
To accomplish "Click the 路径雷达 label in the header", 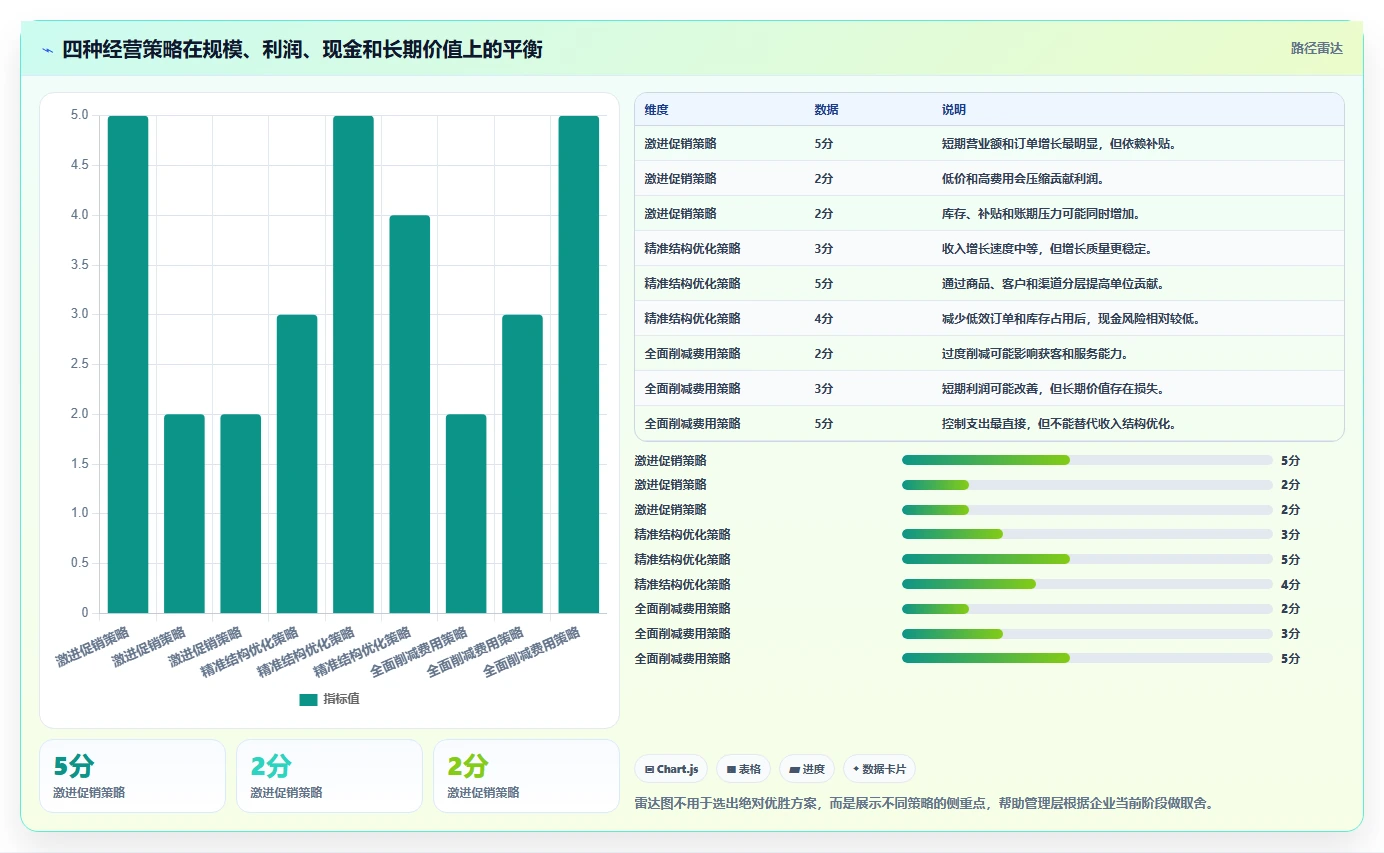I will 1316,48.
